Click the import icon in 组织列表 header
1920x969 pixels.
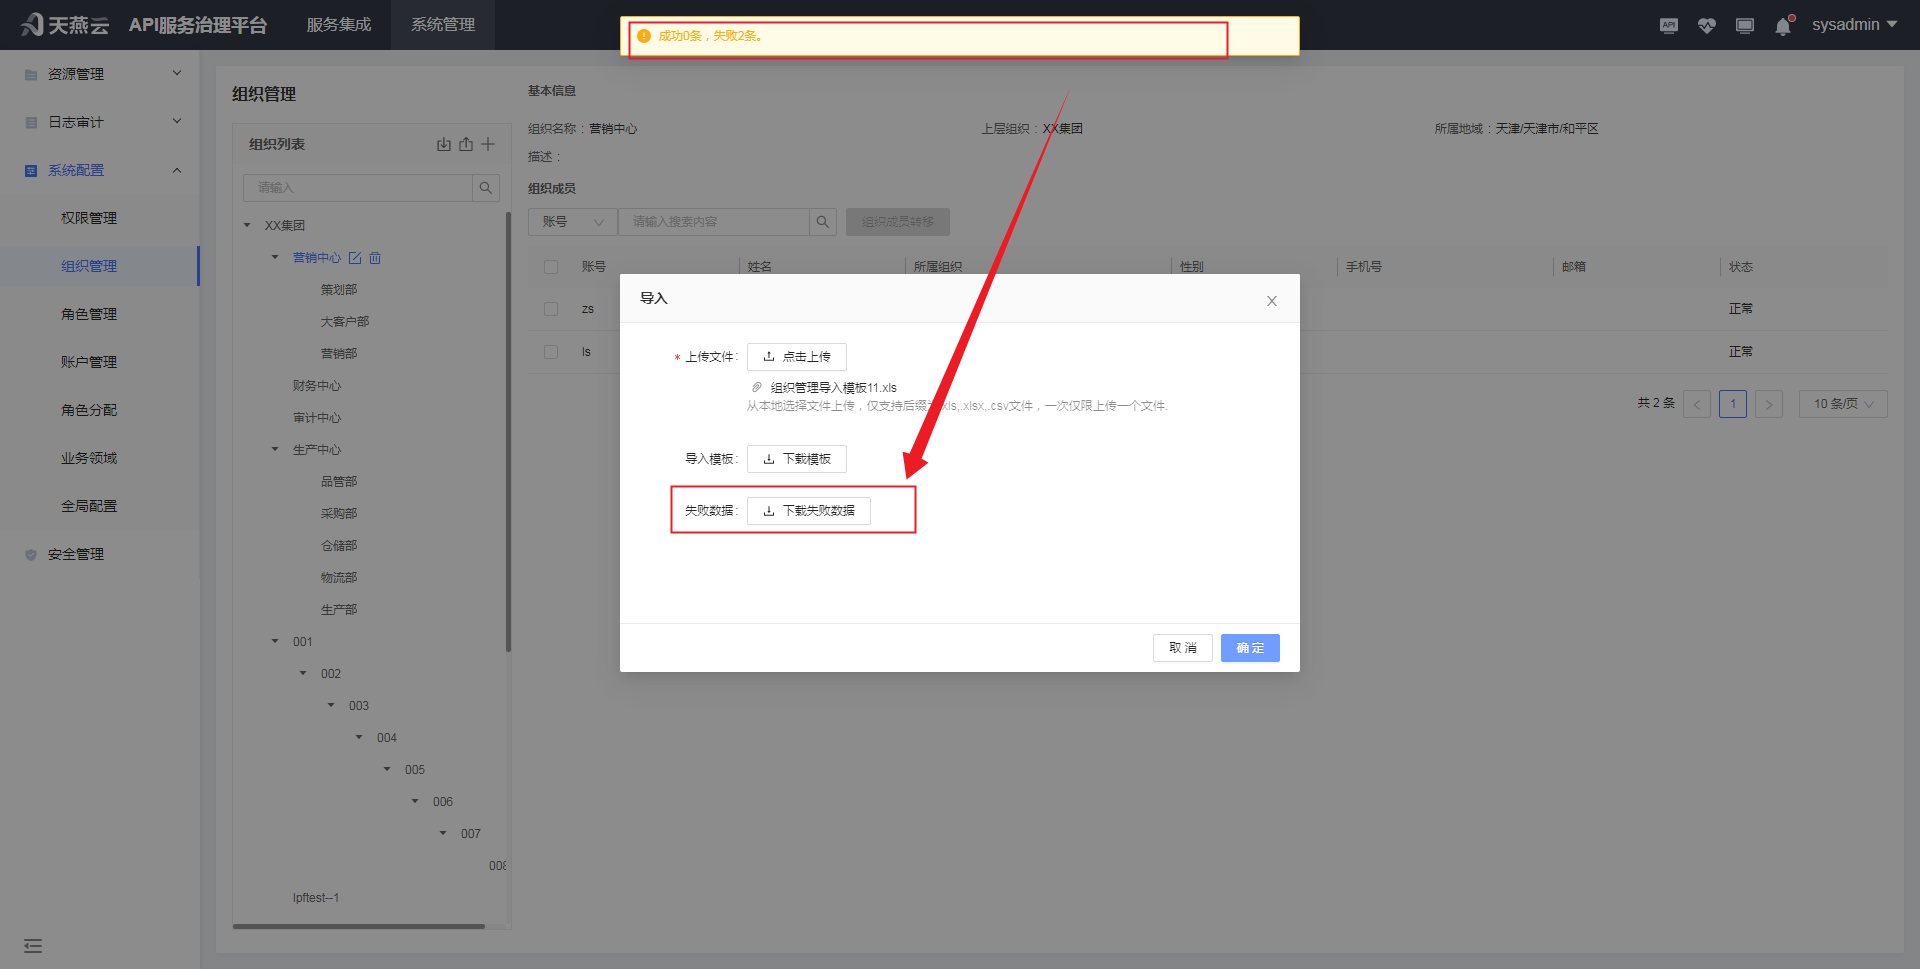coord(443,144)
